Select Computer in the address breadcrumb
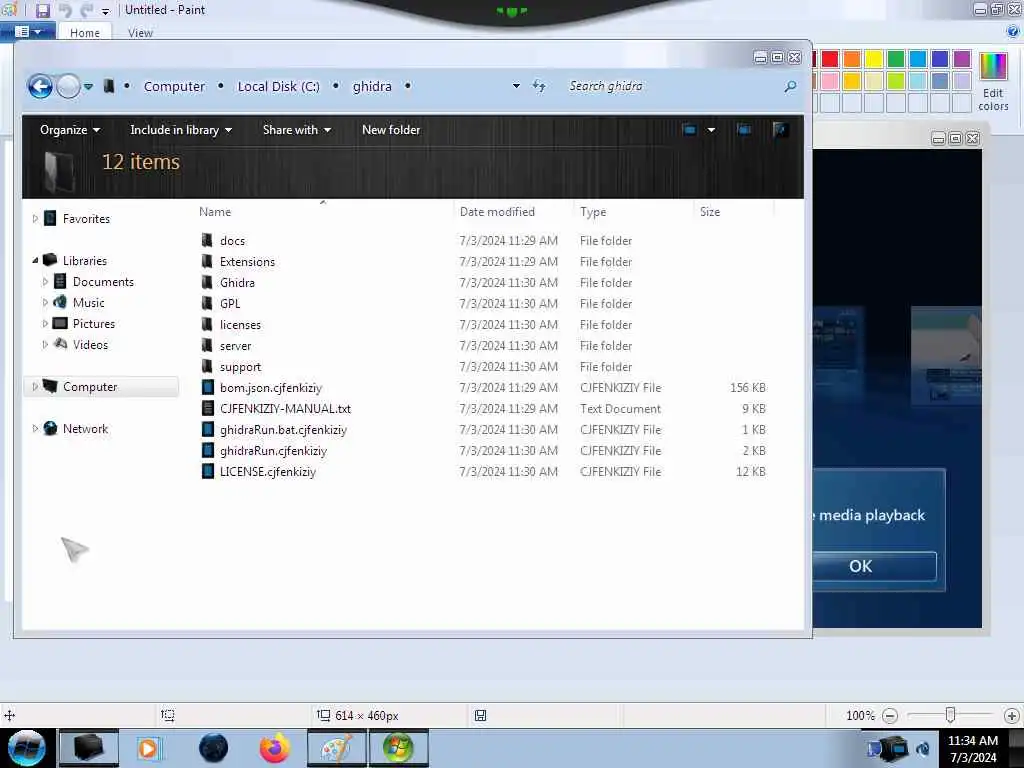 pyautogui.click(x=174, y=86)
